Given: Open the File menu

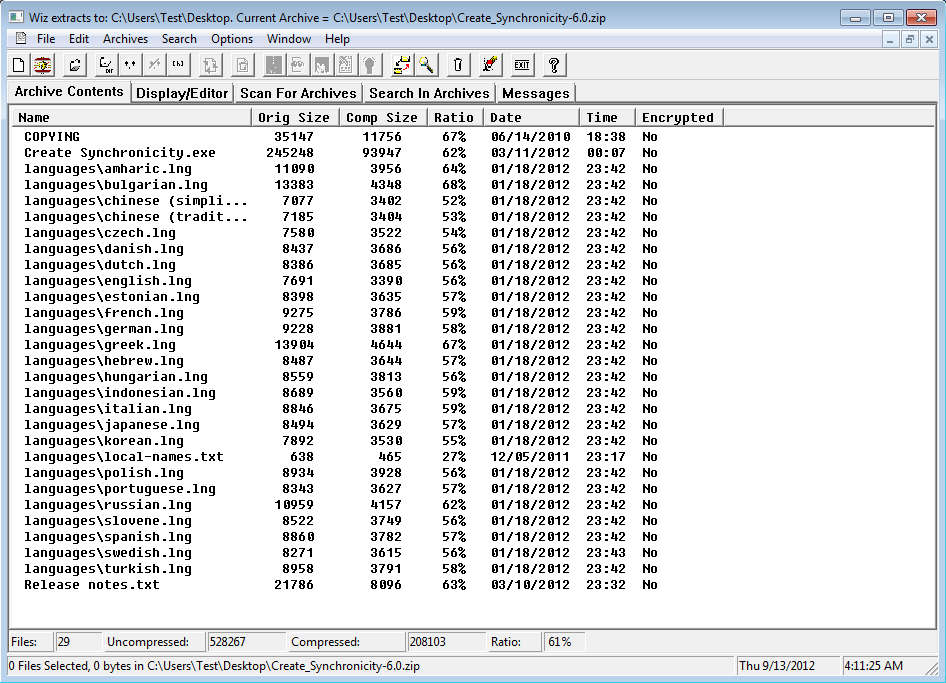Looking at the screenshot, I should coord(46,39).
